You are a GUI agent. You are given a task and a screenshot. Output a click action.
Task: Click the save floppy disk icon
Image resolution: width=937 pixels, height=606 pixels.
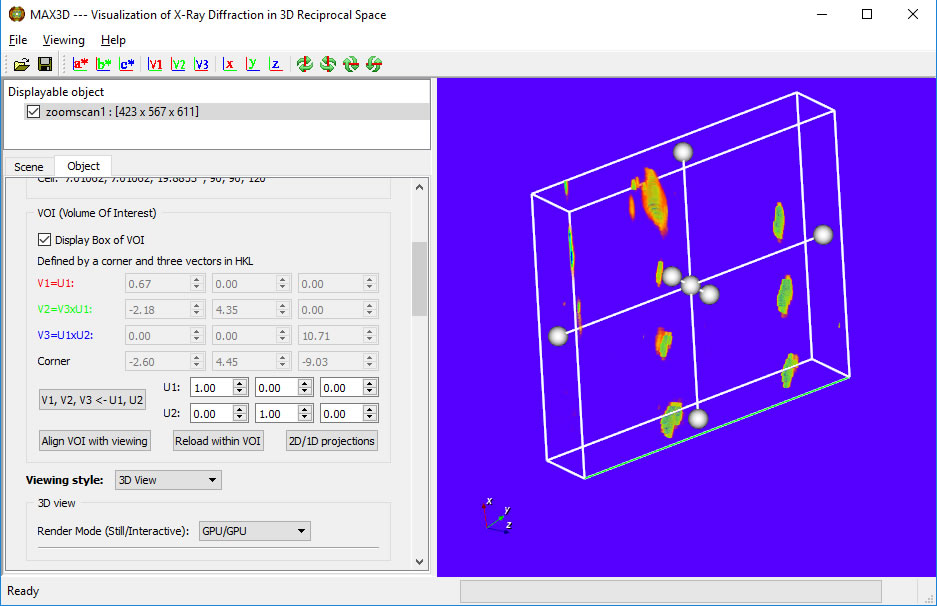45,64
